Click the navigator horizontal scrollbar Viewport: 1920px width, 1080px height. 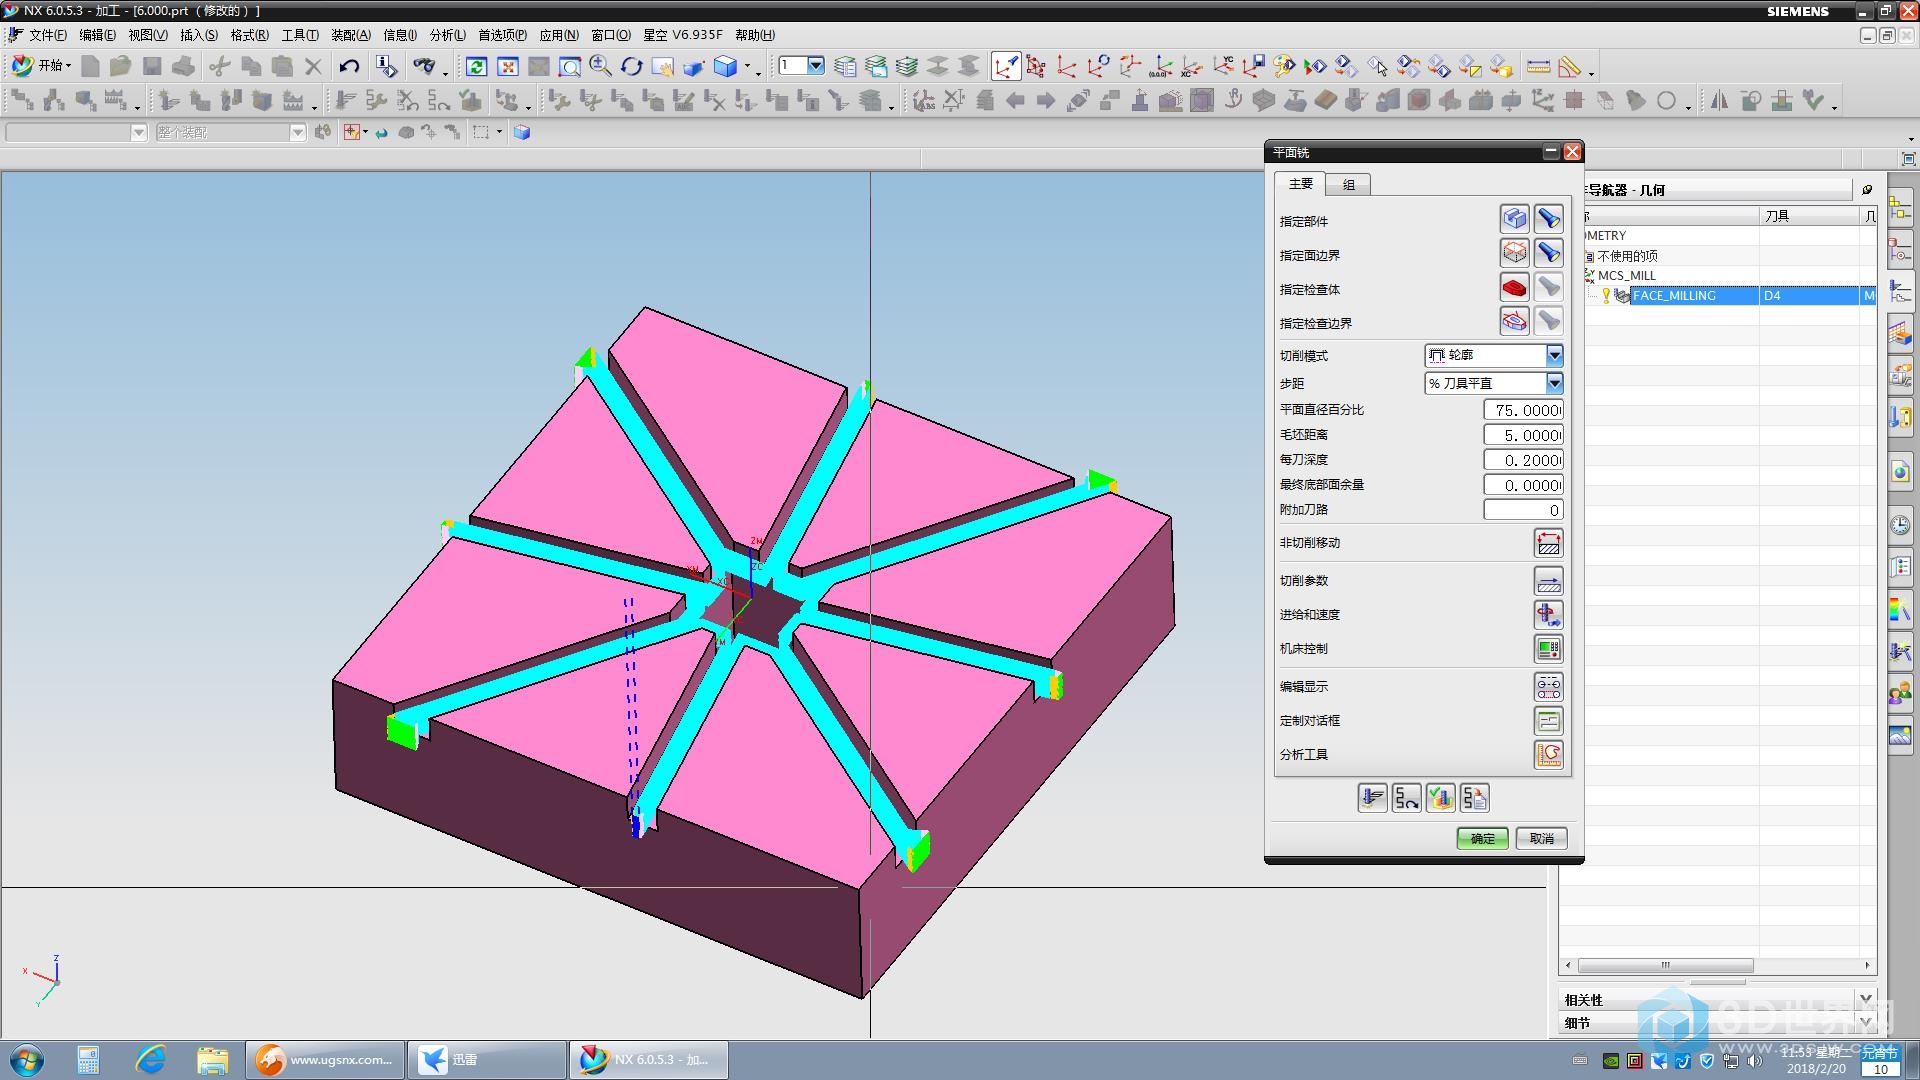tap(1665, 965)
